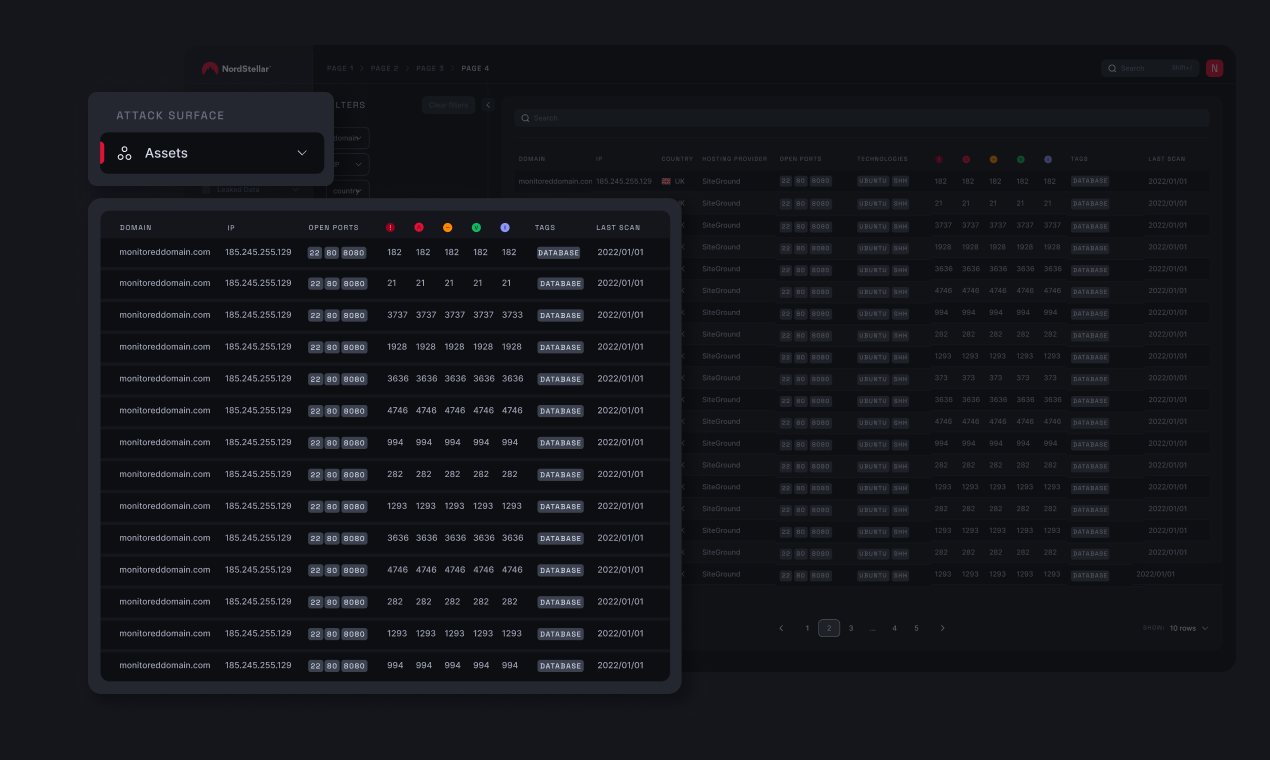This screenshot has height=760, width=1270.
Task: Click DATABASE tag in 1928 row
Action: (x=560, y=348)
